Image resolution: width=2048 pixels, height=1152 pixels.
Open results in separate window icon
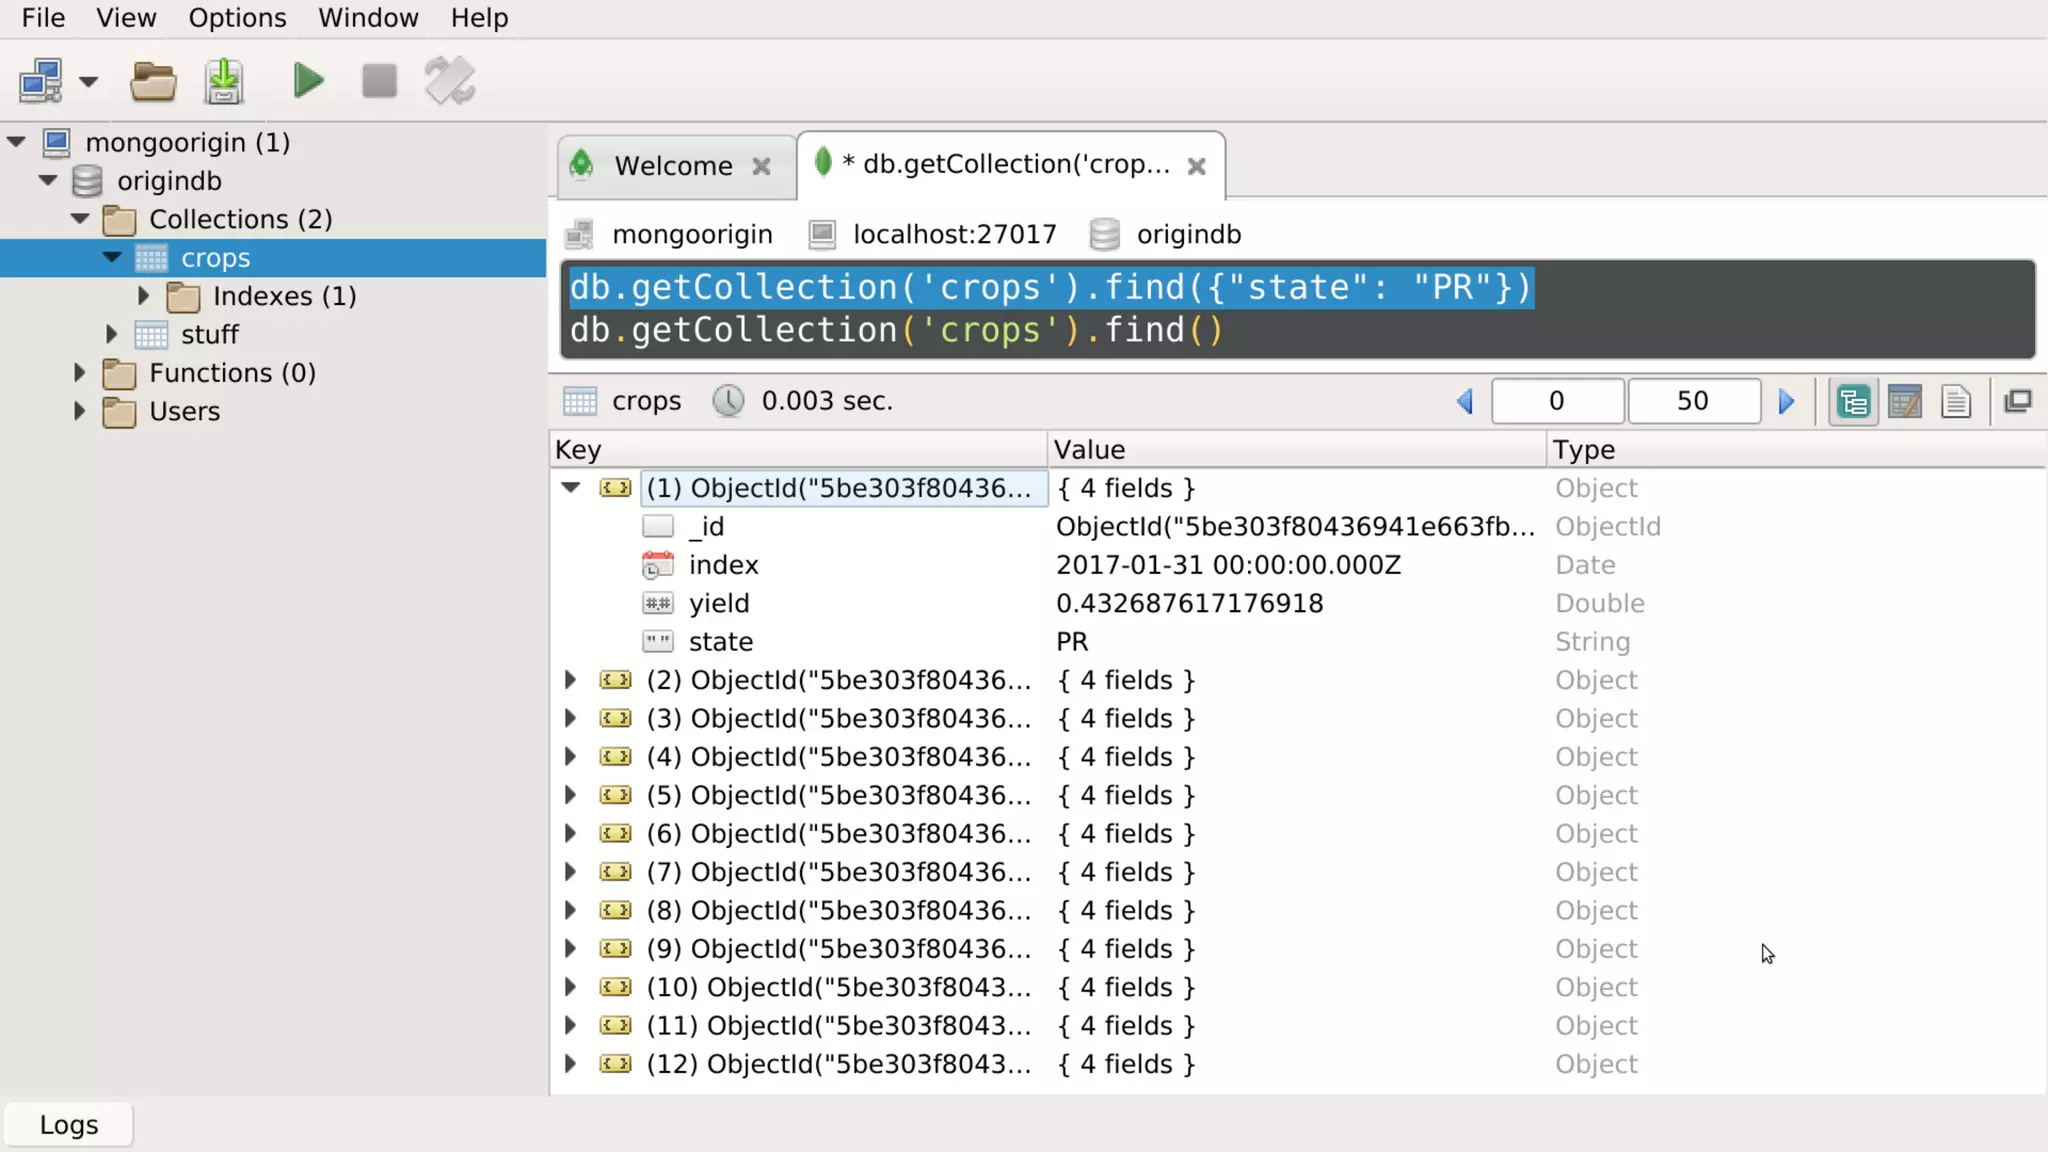2018,402
